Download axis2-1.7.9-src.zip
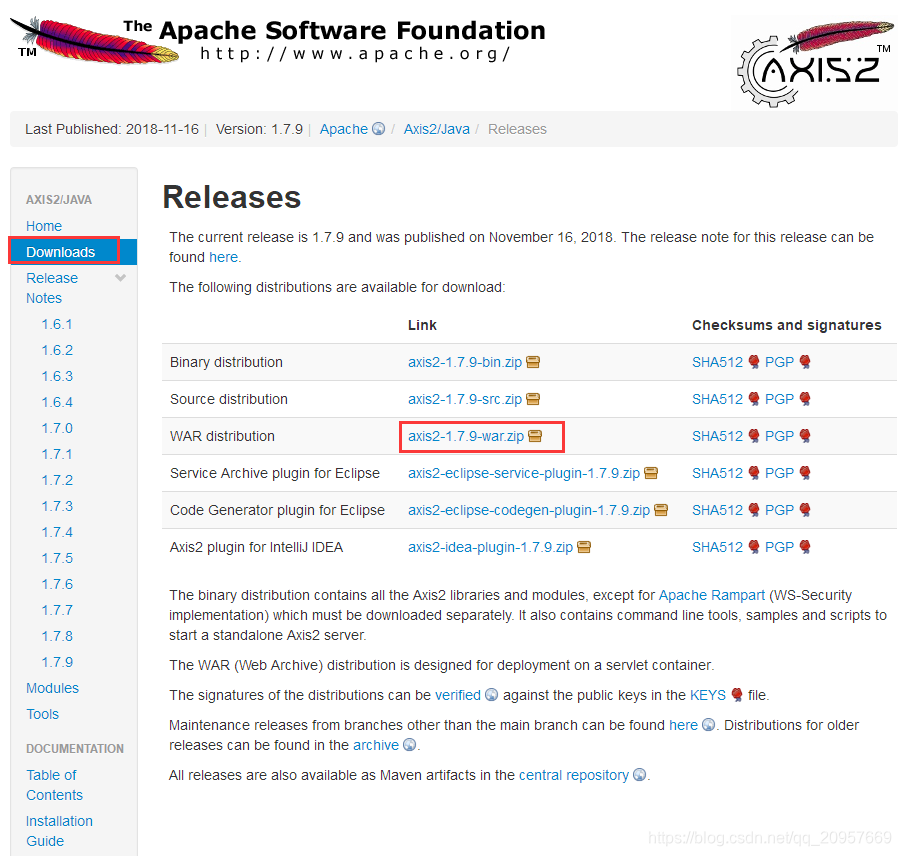The height and width of the screenshot is (856, 901). click(x=465, y=399)
